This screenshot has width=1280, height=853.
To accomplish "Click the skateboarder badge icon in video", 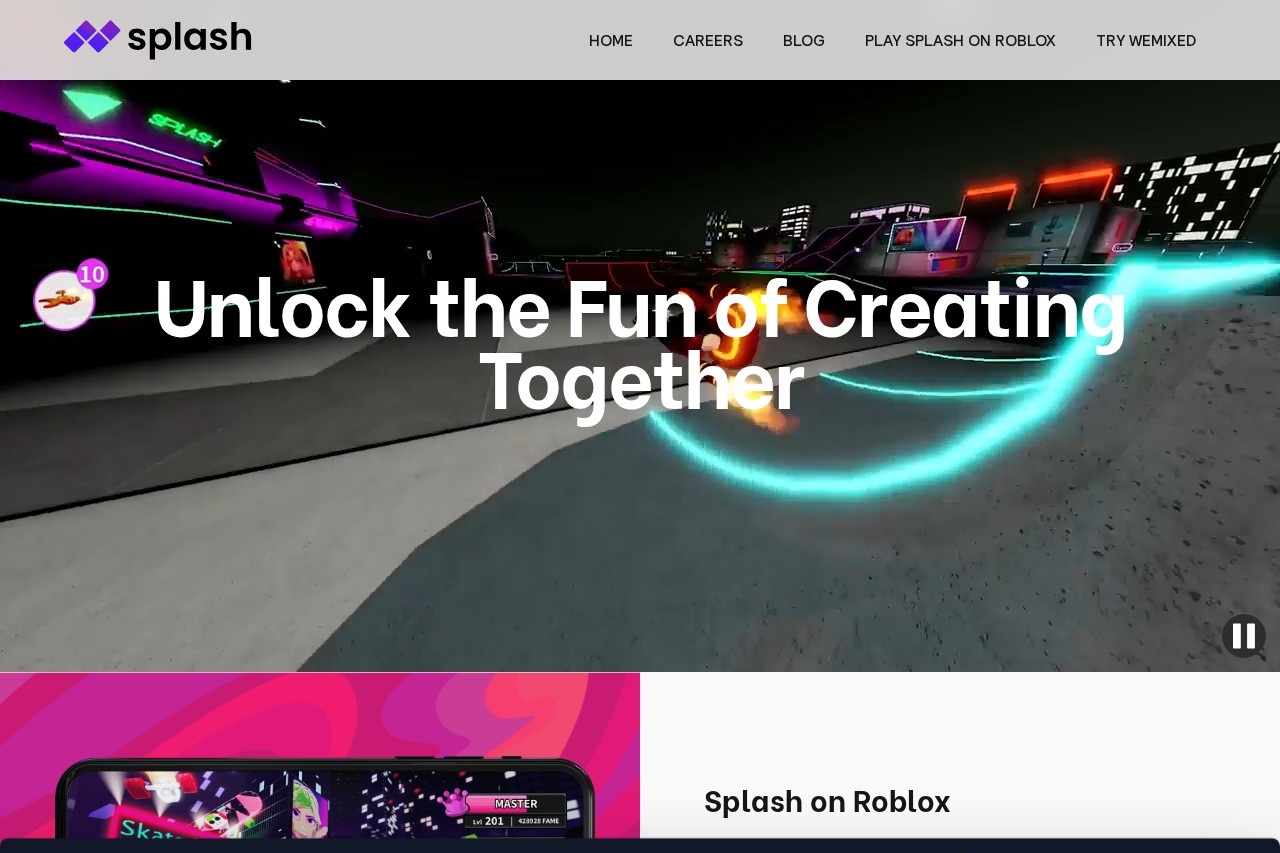I will point(64,300).
